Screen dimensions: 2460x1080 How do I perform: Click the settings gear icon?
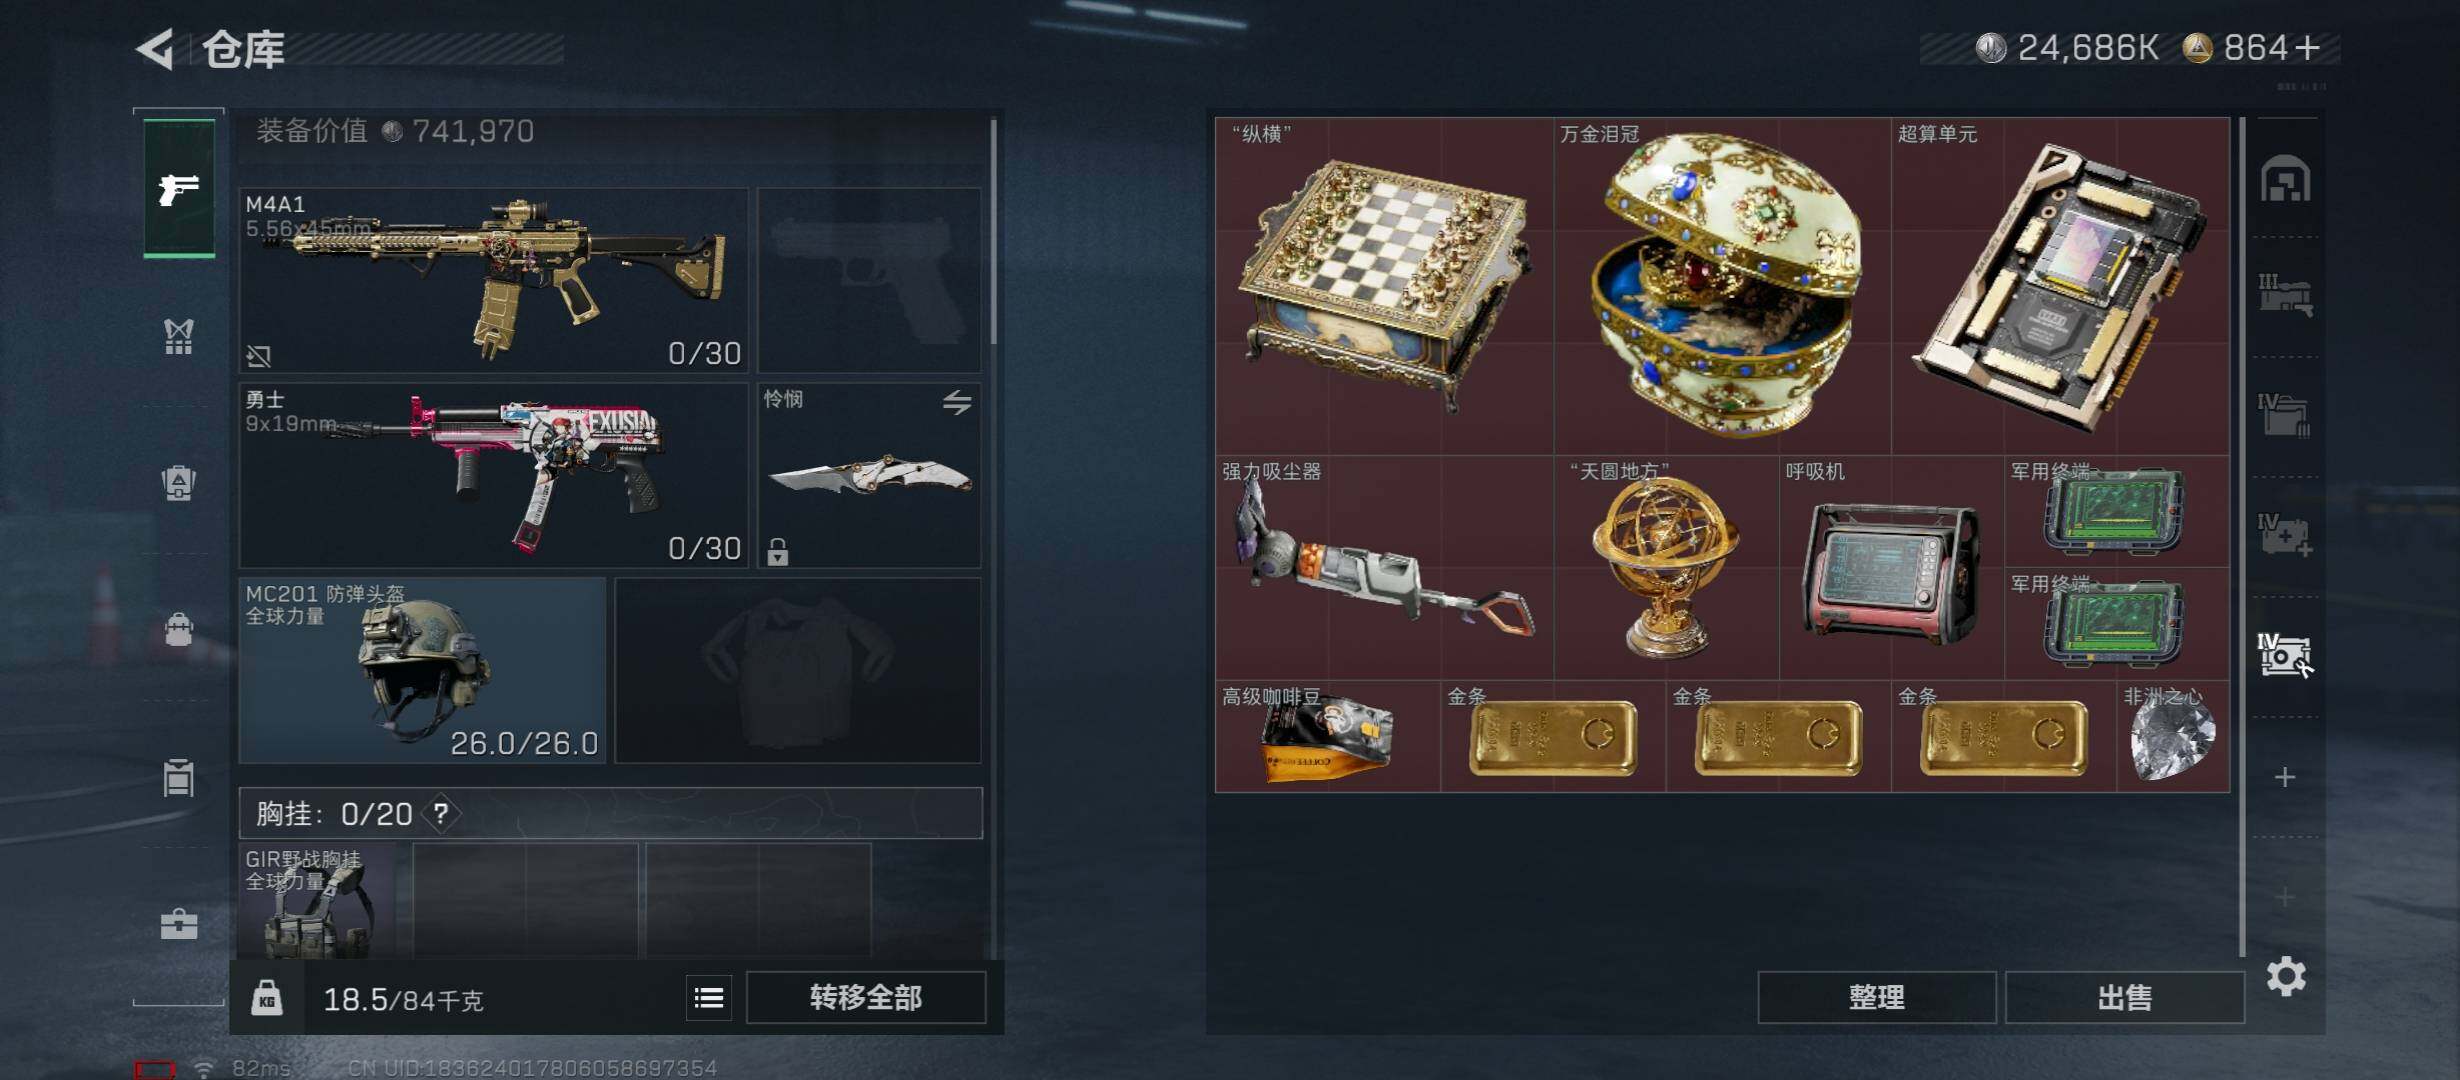click(2286, 976)
